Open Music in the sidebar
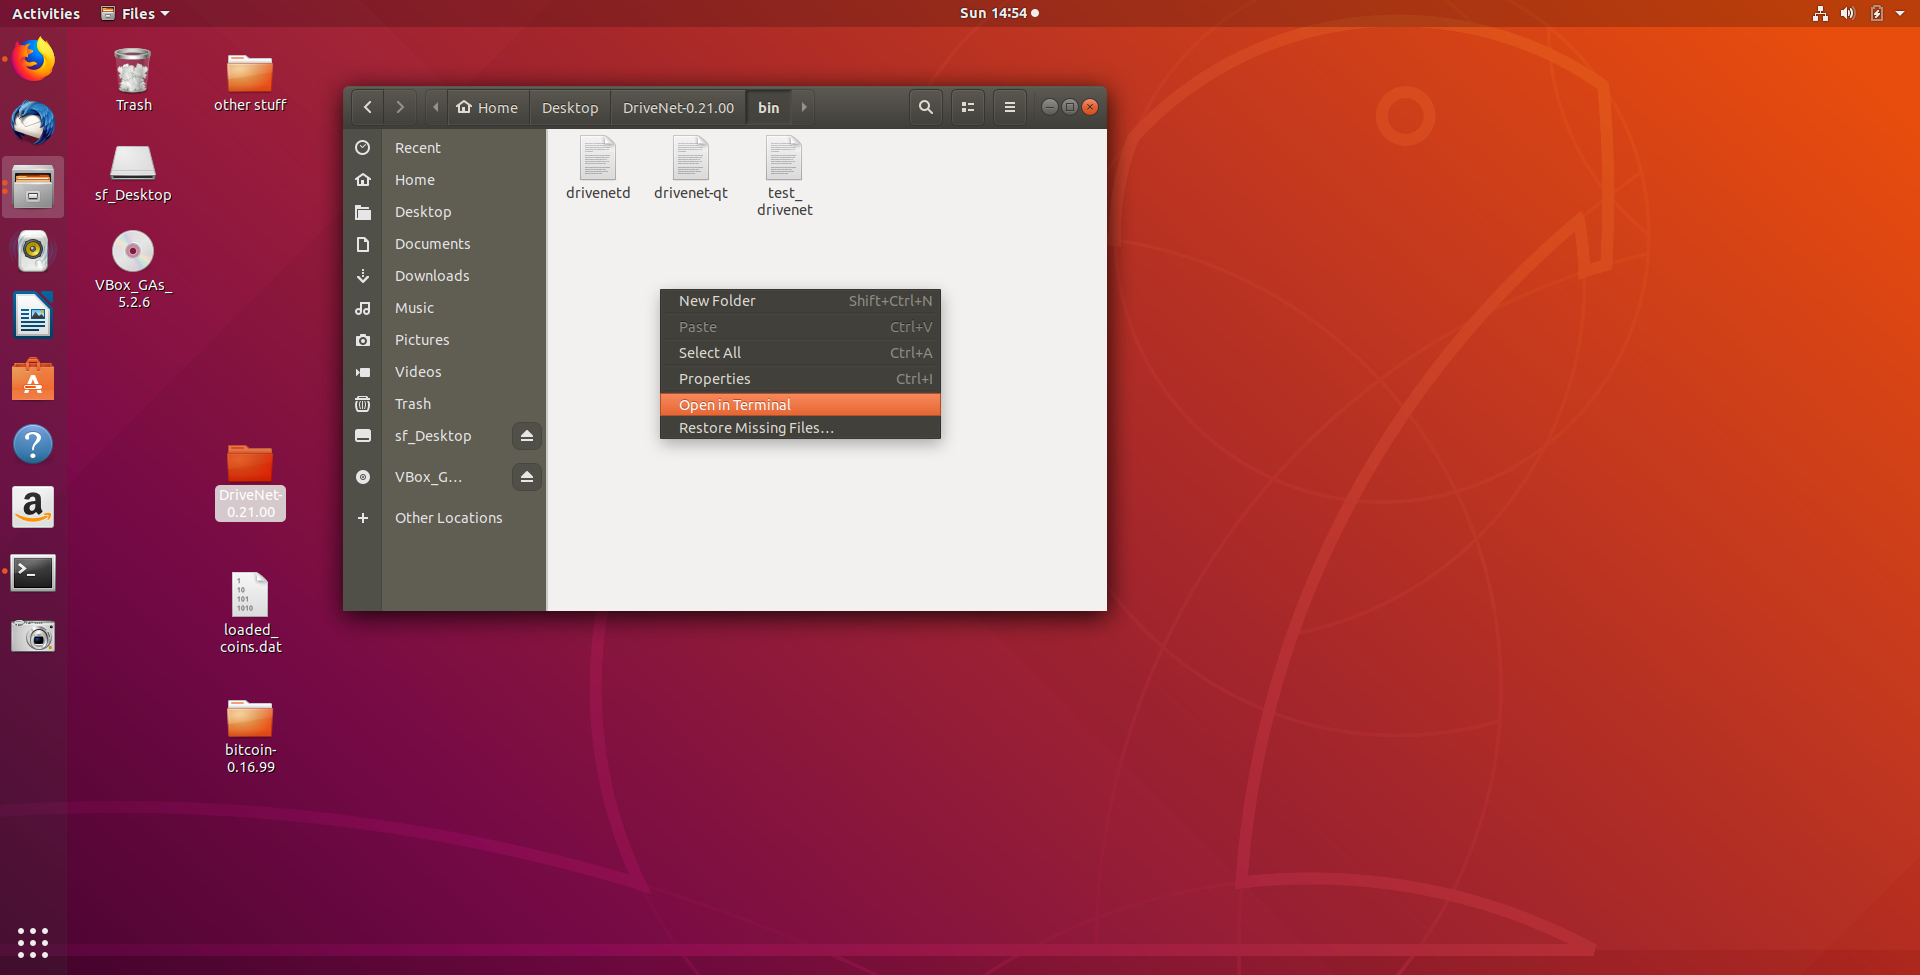The image size is (1920, 975). click(445, 308)
